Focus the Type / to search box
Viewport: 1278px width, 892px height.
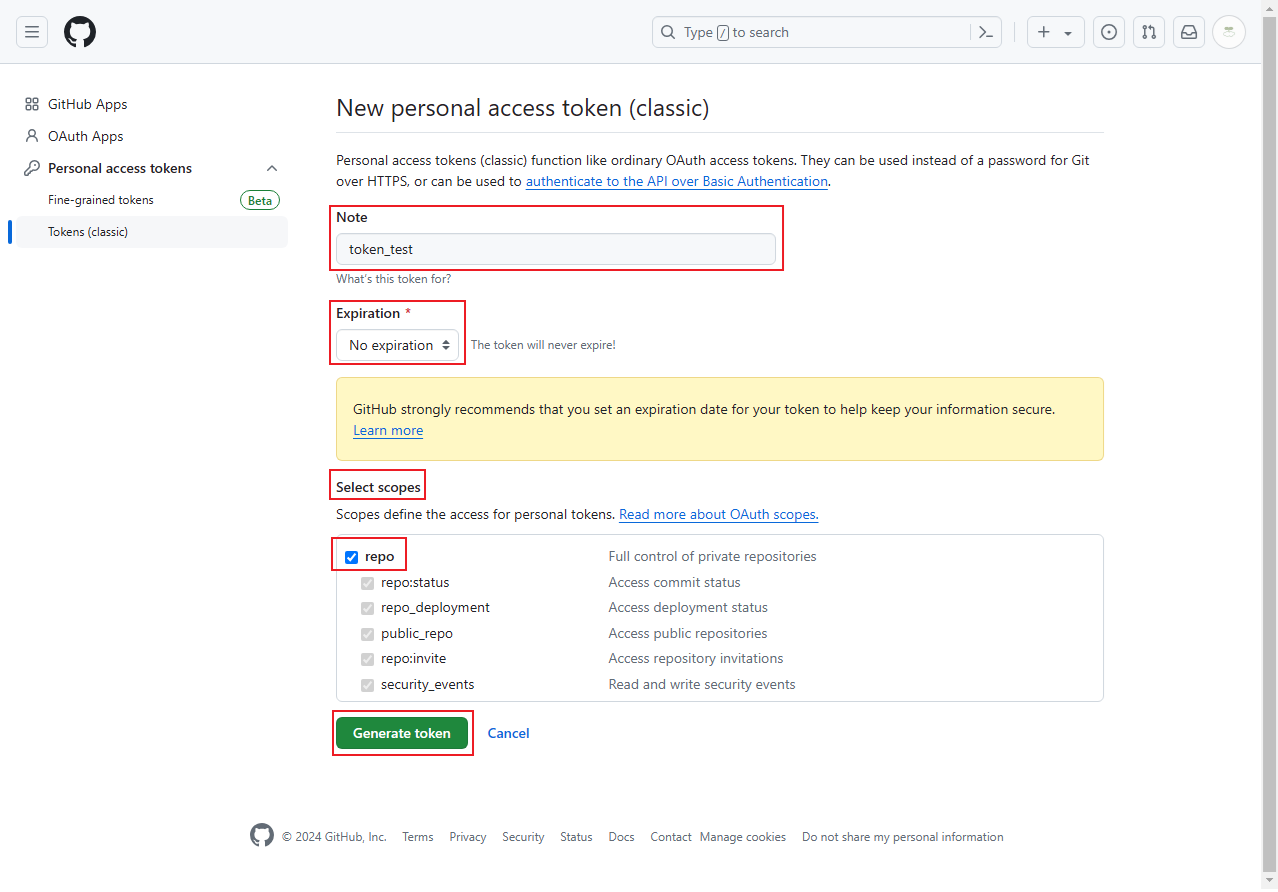click(x=827, y=32)
